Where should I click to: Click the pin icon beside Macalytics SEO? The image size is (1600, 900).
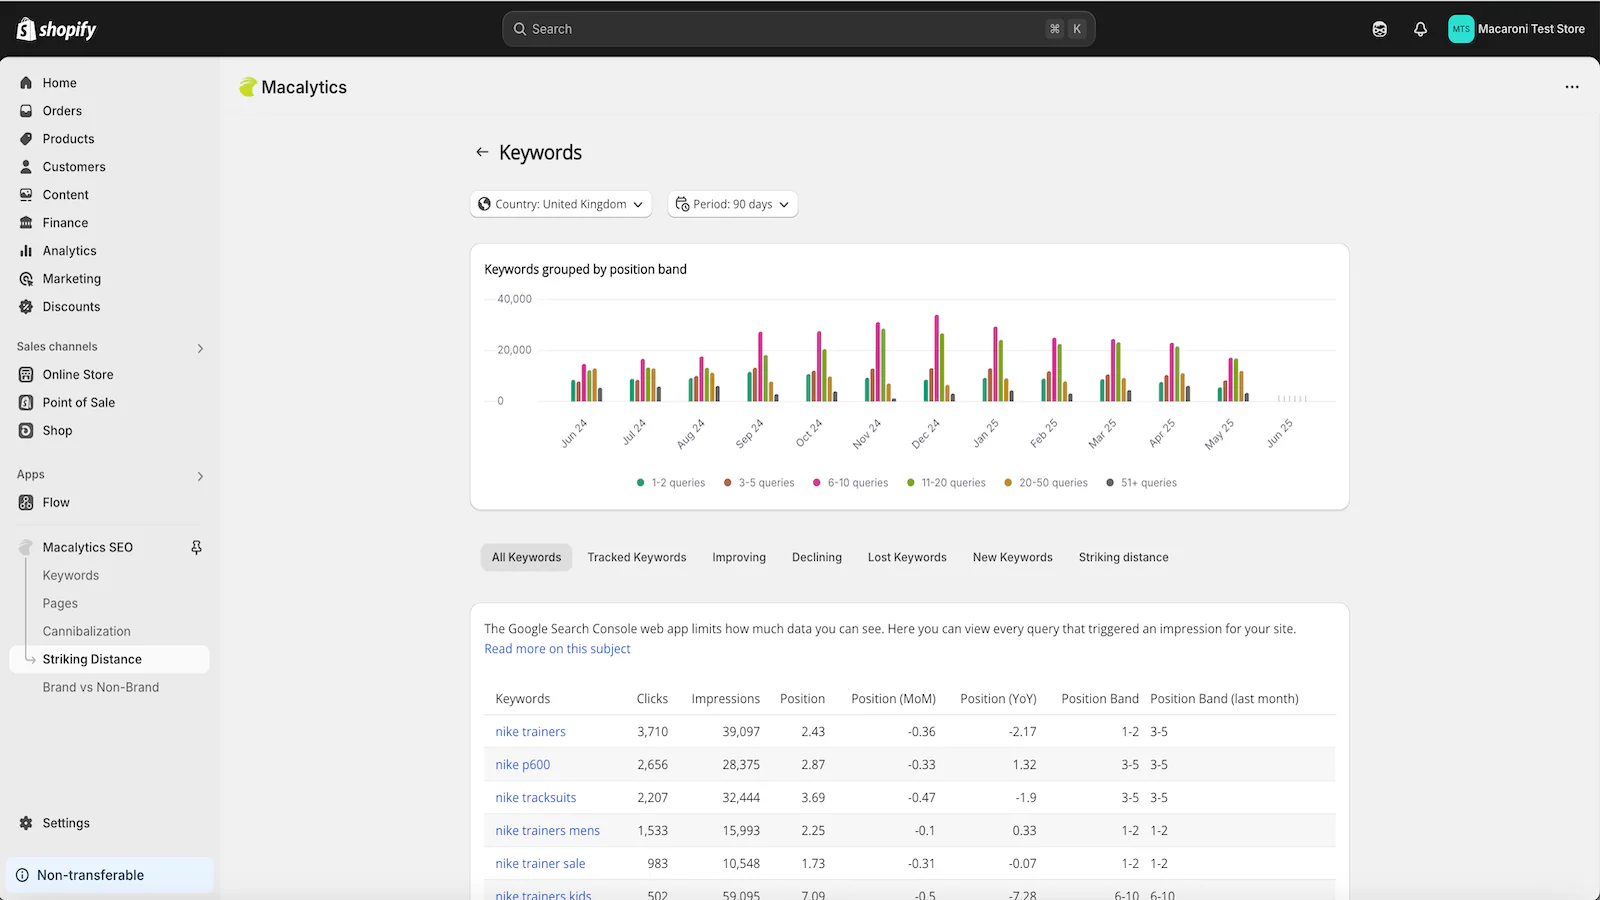(196, 547)
